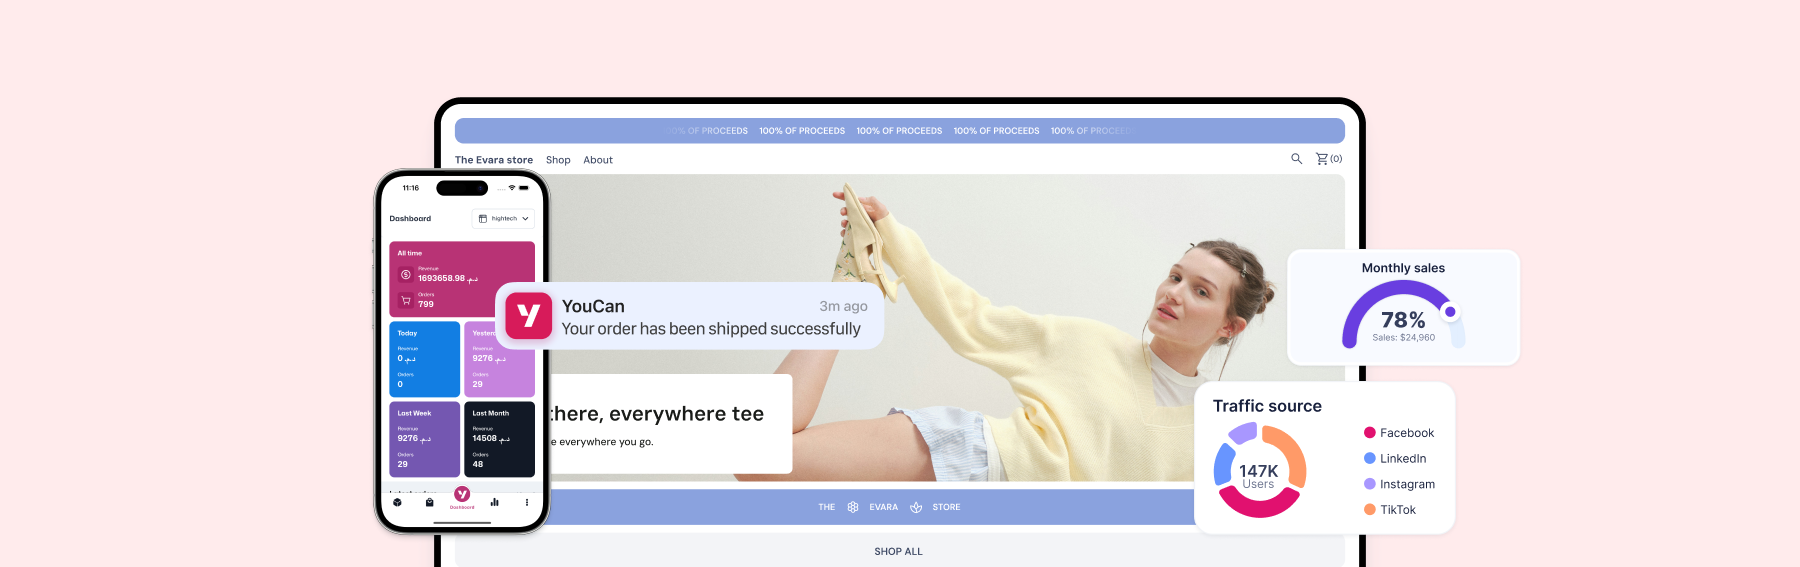Image resolution: width=1800 pixels, height=567 pixels.
Task: Click the Instagram legend color dot
Action: pos(1370,483)
